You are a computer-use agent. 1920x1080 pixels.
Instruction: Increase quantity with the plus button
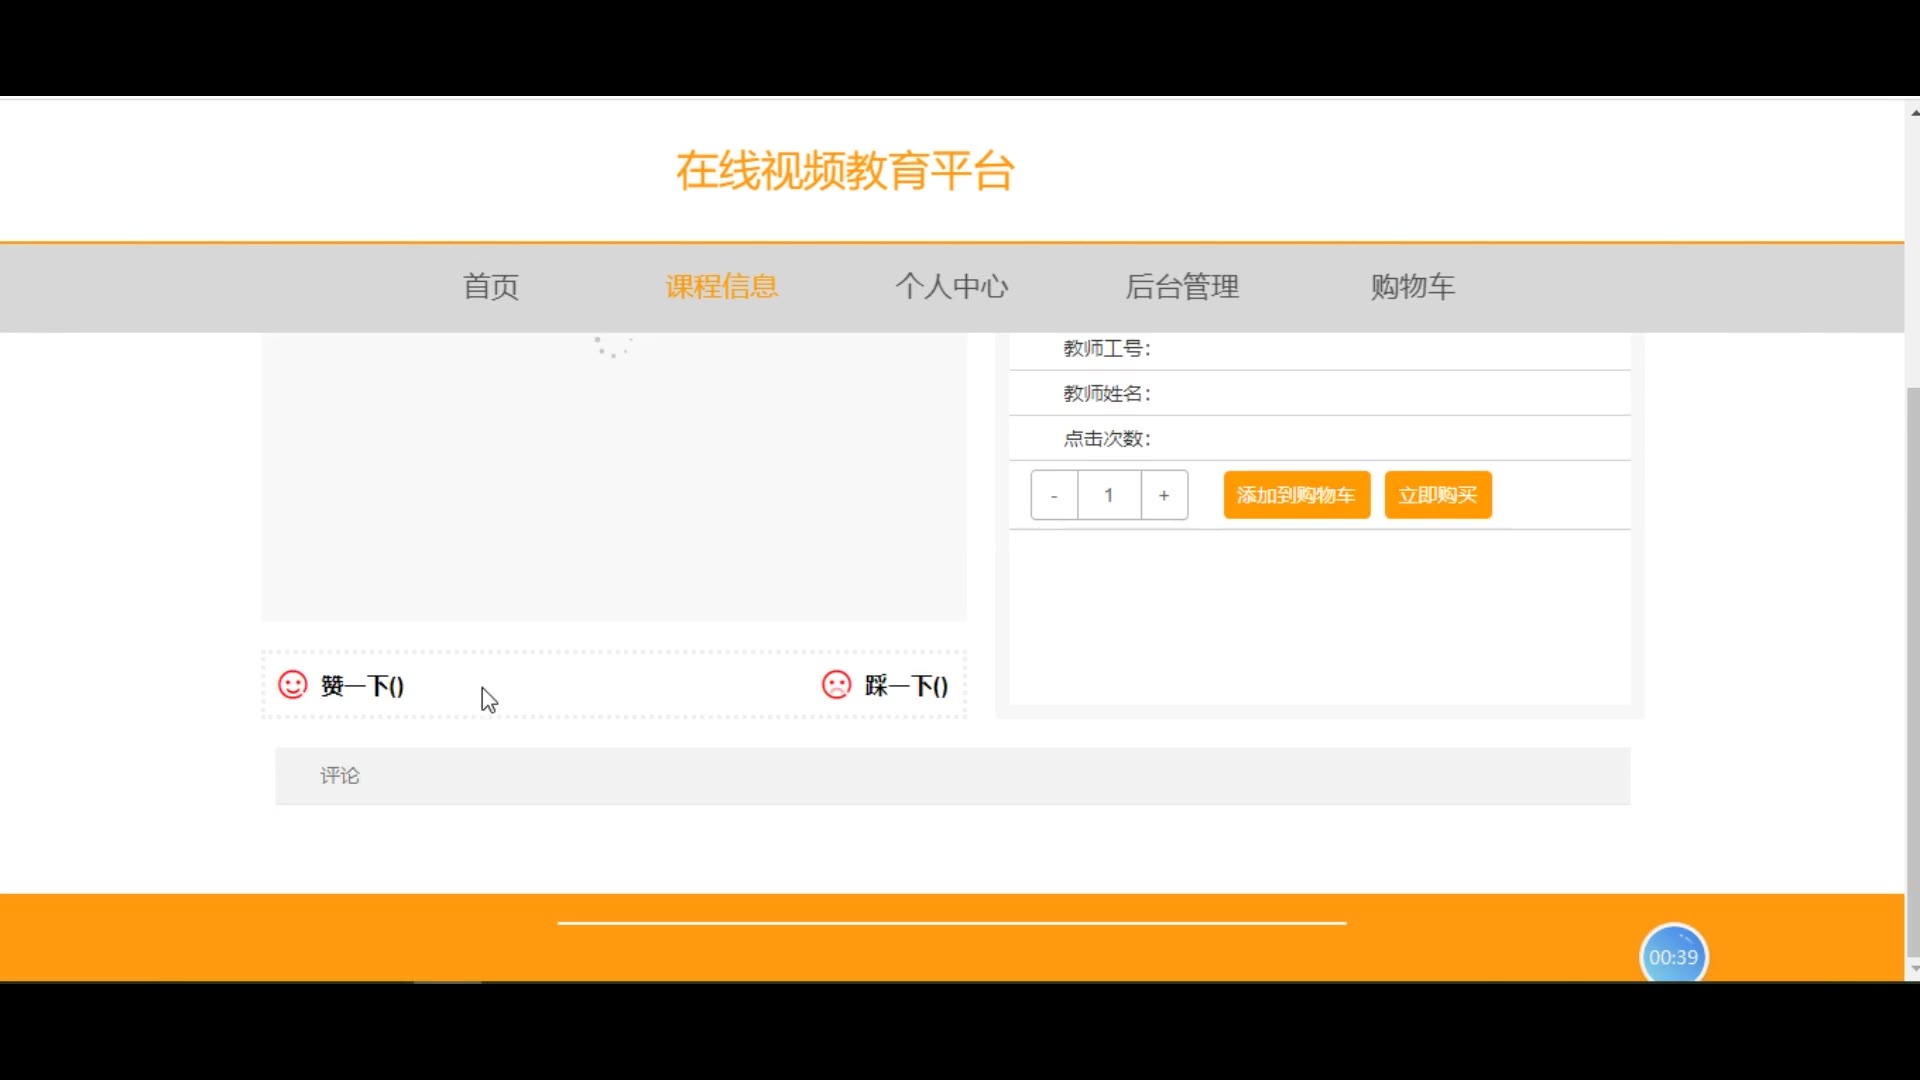1164,495
